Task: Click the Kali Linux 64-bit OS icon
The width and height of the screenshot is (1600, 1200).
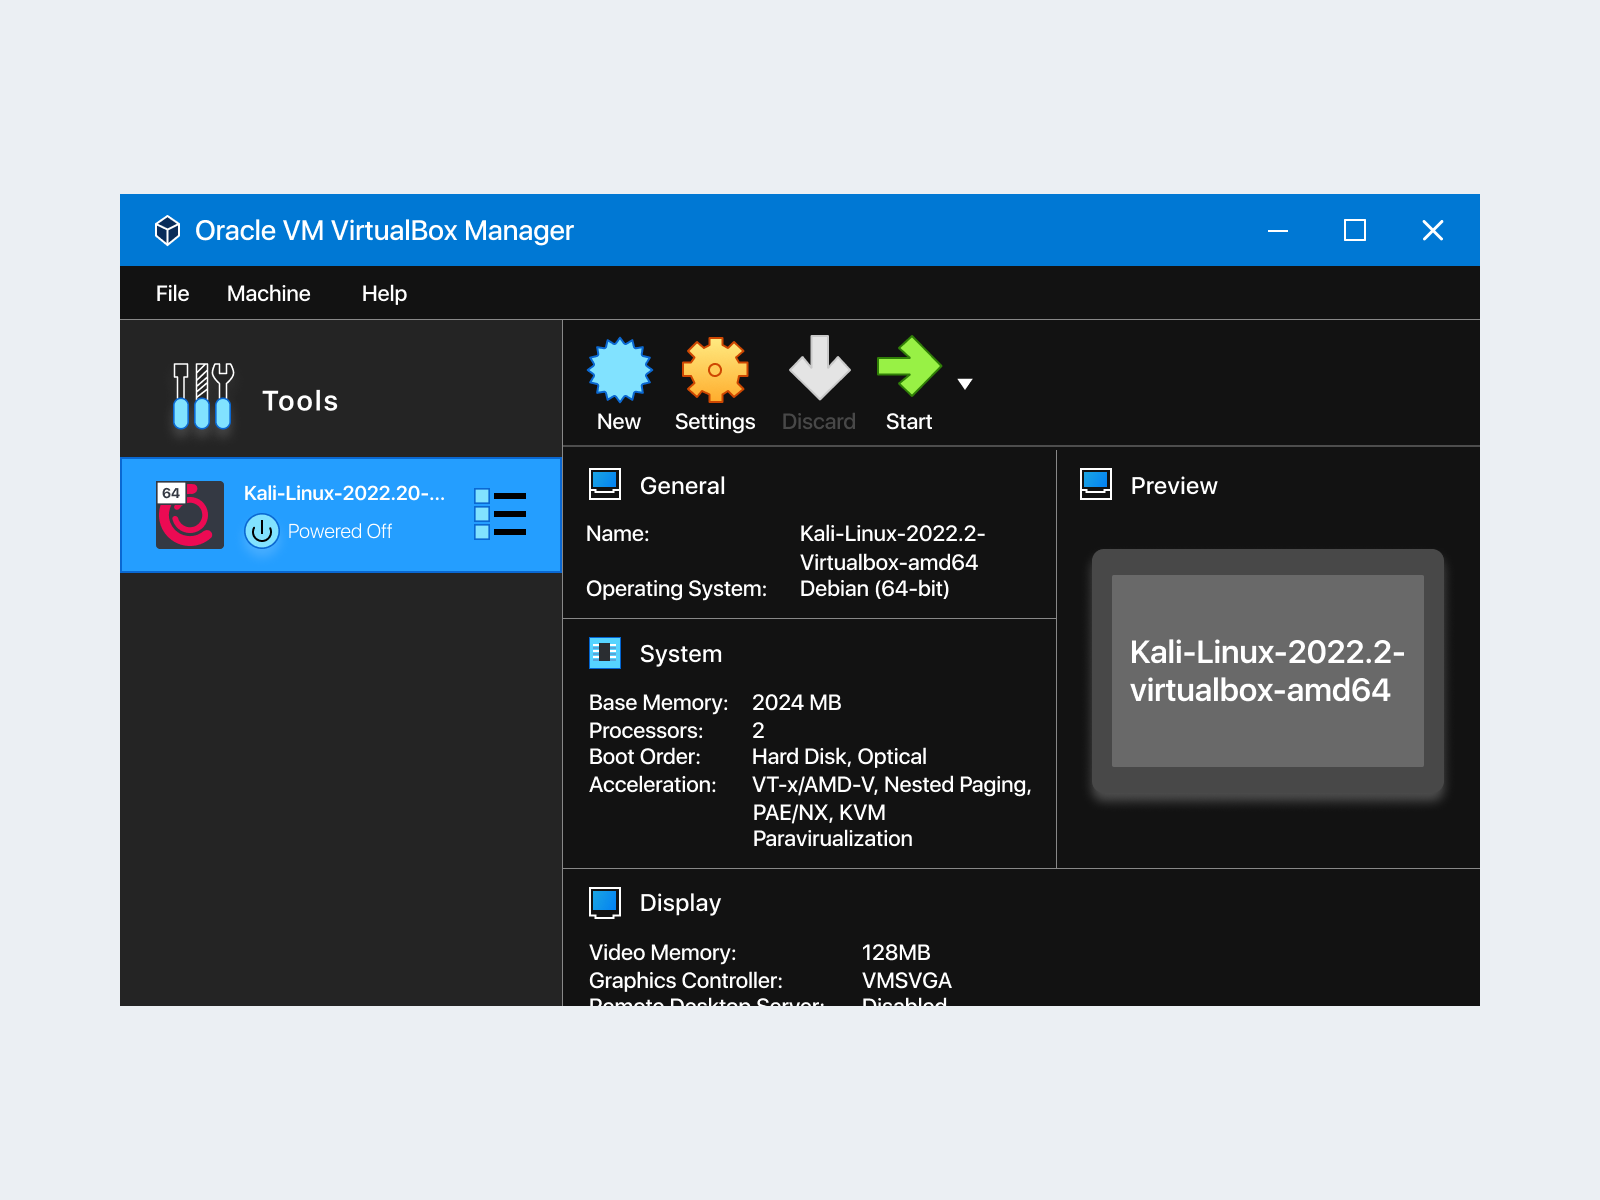Action: click(x=190, y=515)
